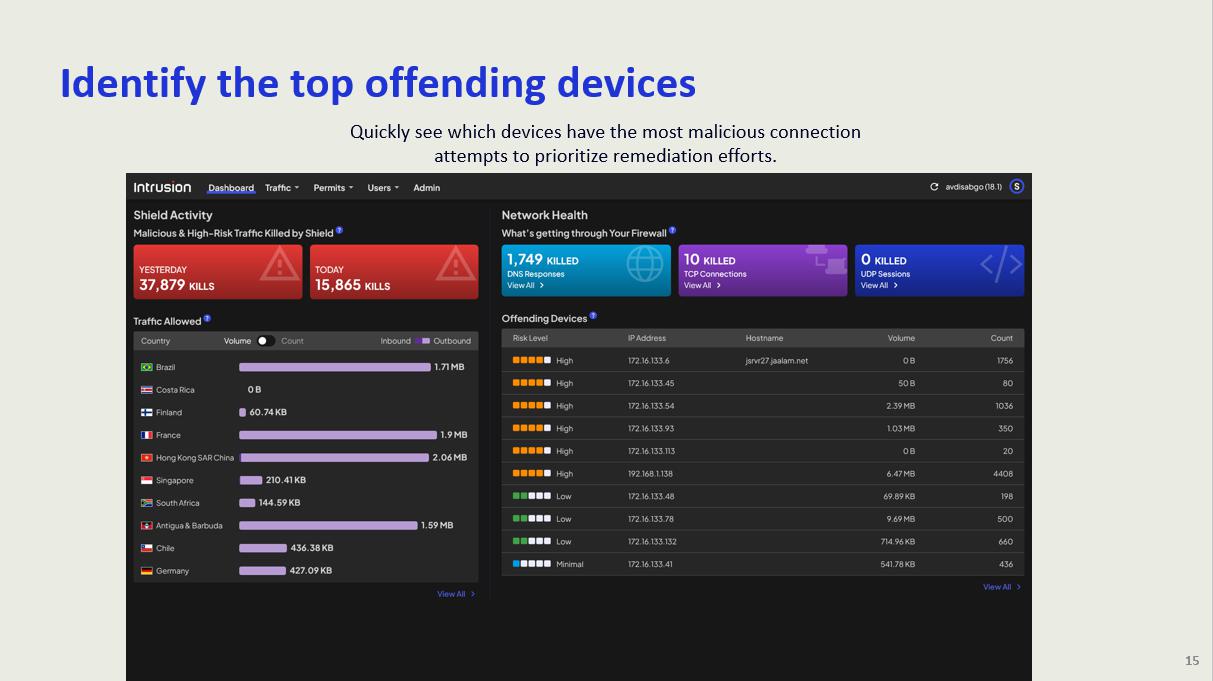
Task: Sort by Volume column header in Offending Devices
Action: point(901,338)
